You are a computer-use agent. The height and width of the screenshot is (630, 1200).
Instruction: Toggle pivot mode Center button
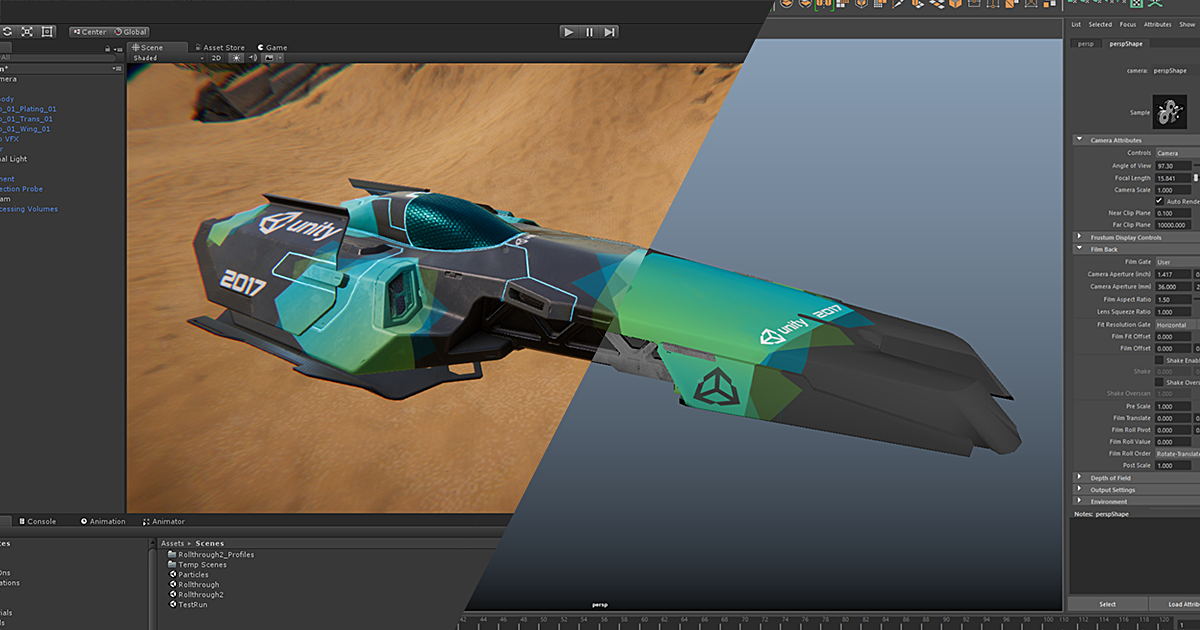click(89, 32)
